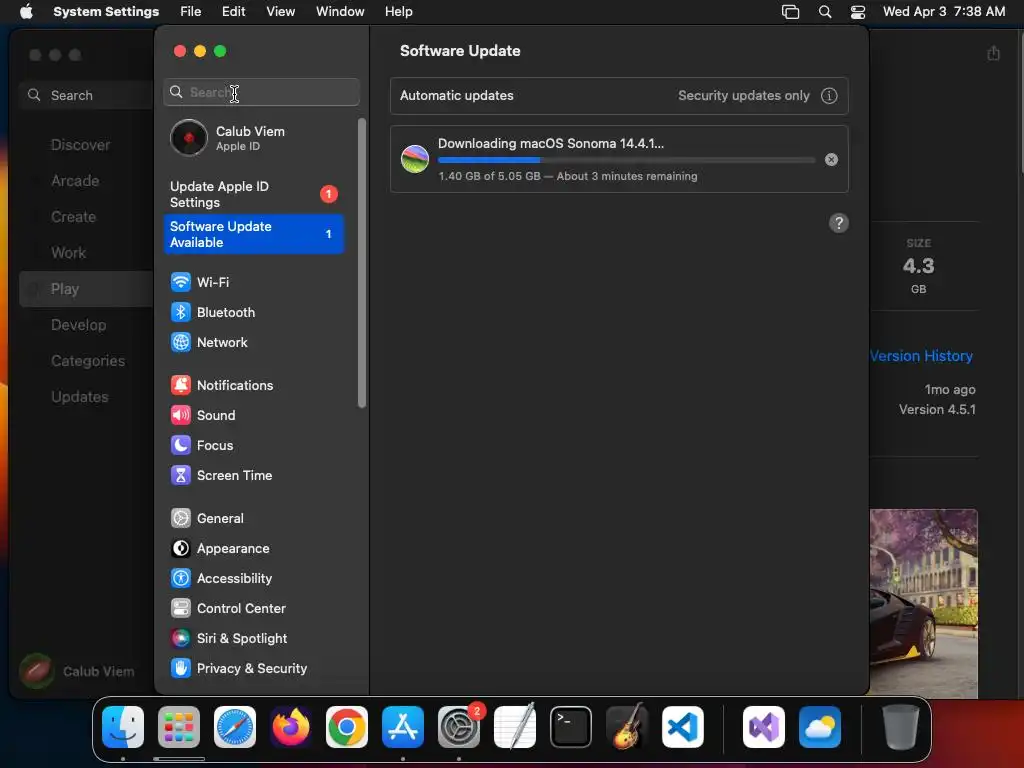Viewport: 1024px width, 768px height.
Task: Open Siri & Spotlight settings
Action: point(229,639)
